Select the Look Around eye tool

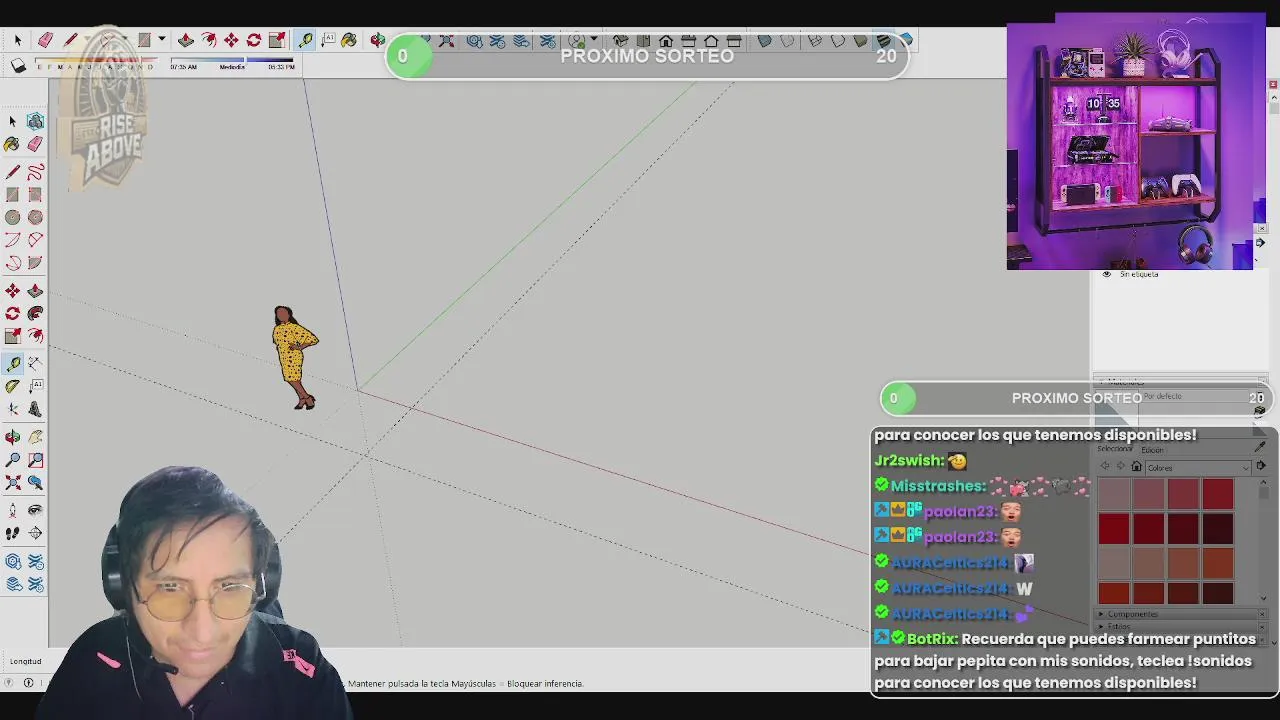(35, 510)
